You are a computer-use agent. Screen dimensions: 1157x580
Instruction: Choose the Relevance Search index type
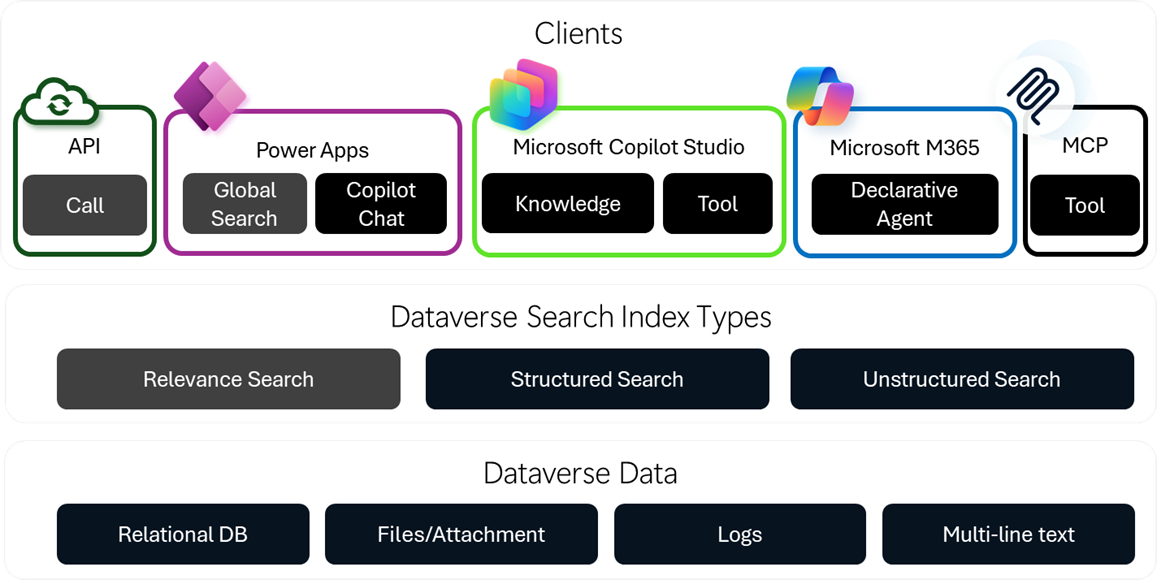pos(228,379)
